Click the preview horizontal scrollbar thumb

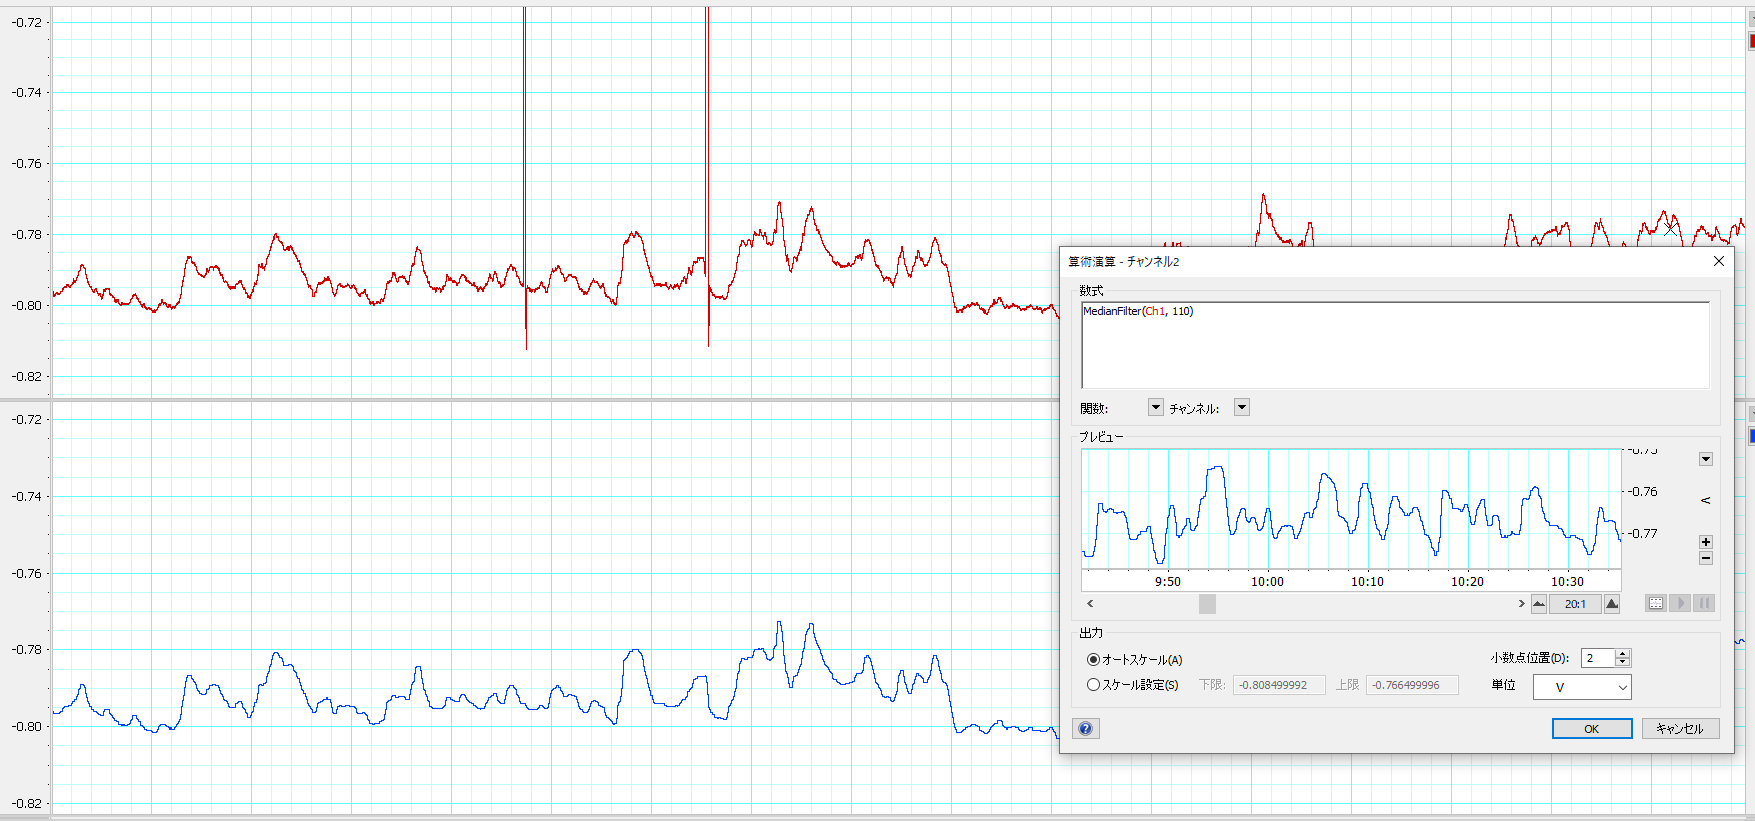click(x=1207, y=604)
